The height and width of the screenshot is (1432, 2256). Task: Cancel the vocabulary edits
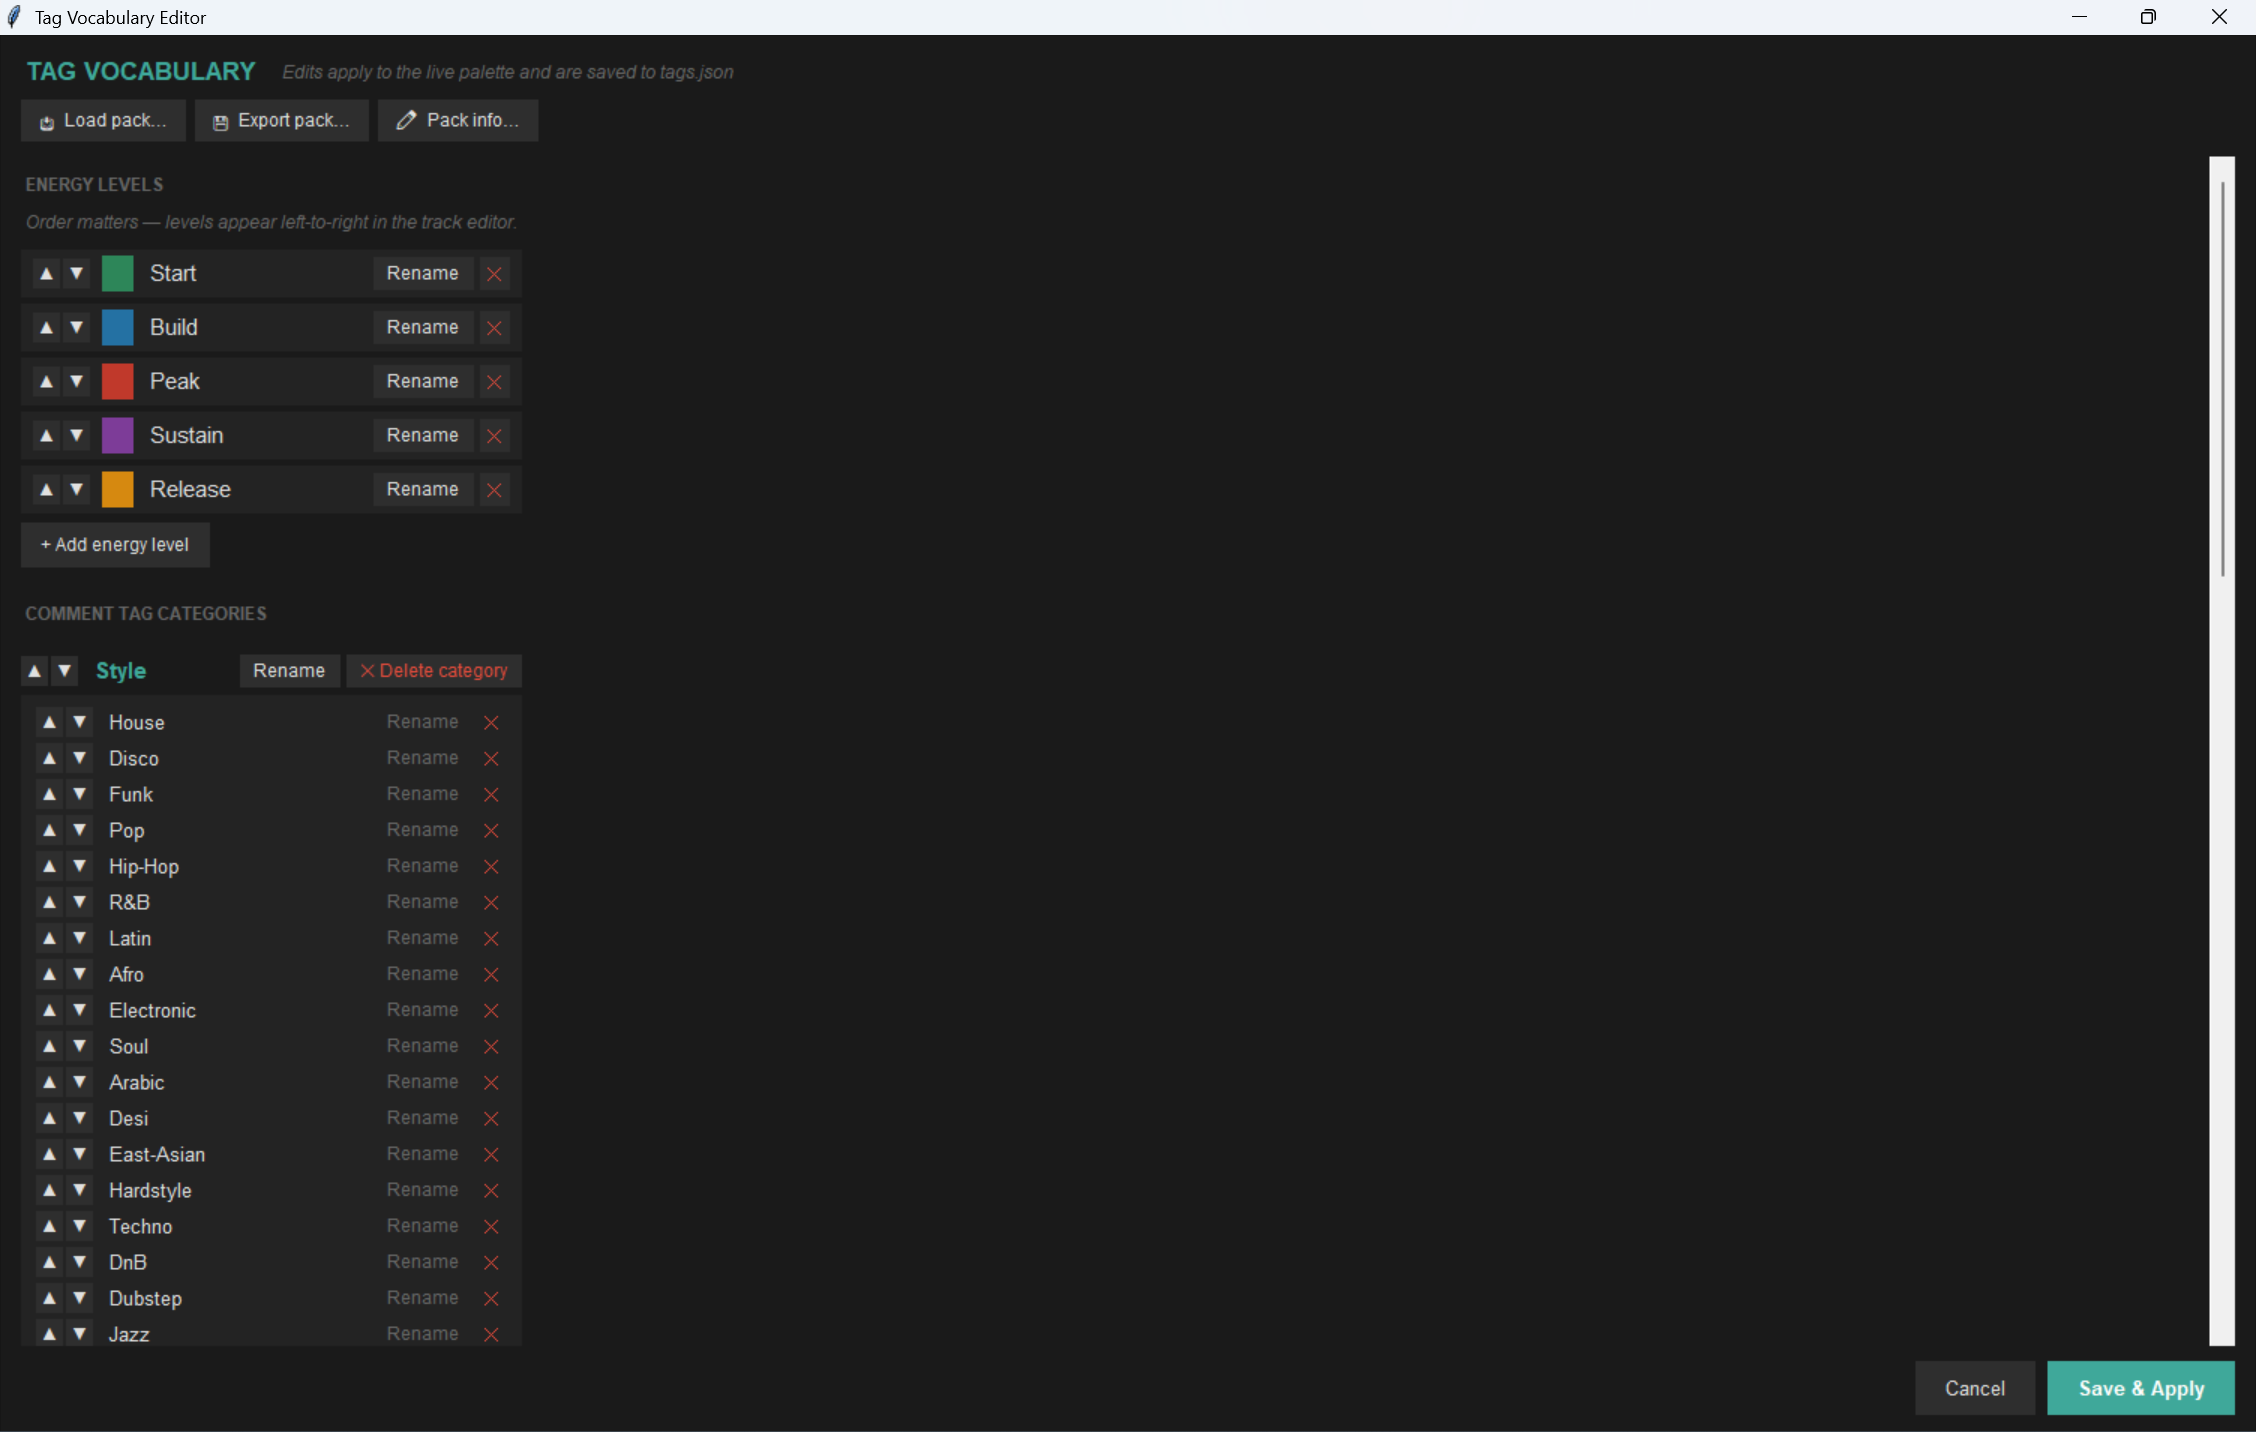click(1974, 1388)
